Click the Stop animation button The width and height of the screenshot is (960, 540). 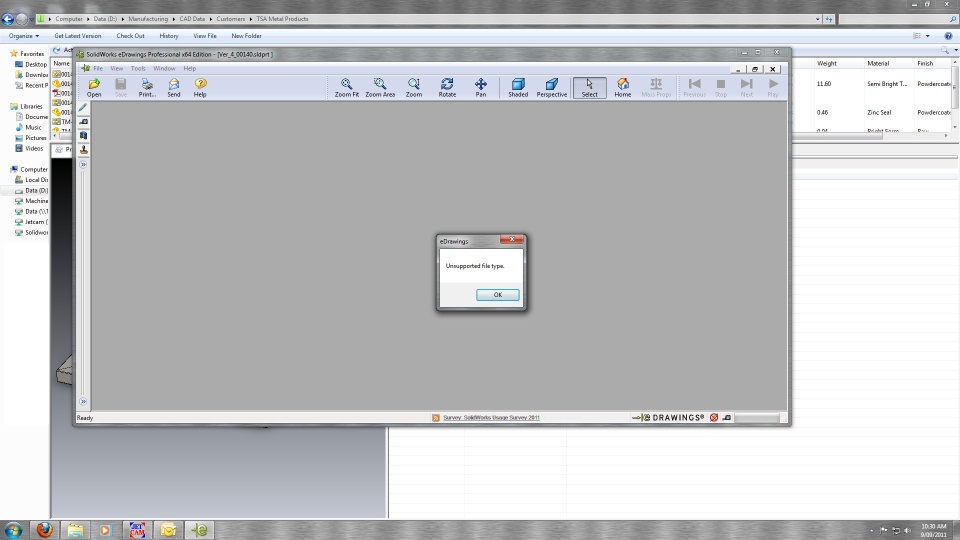pyautogui.click(x=721, y=87)
